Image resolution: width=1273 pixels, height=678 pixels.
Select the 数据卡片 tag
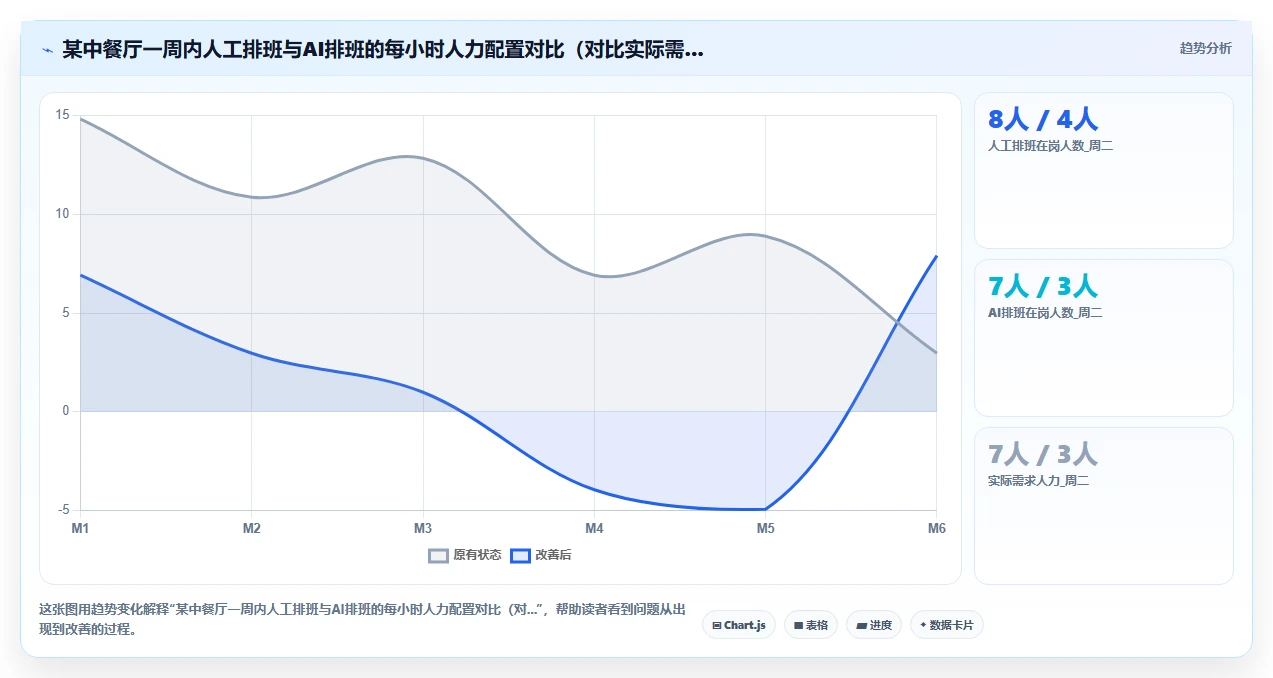[947, 625]
